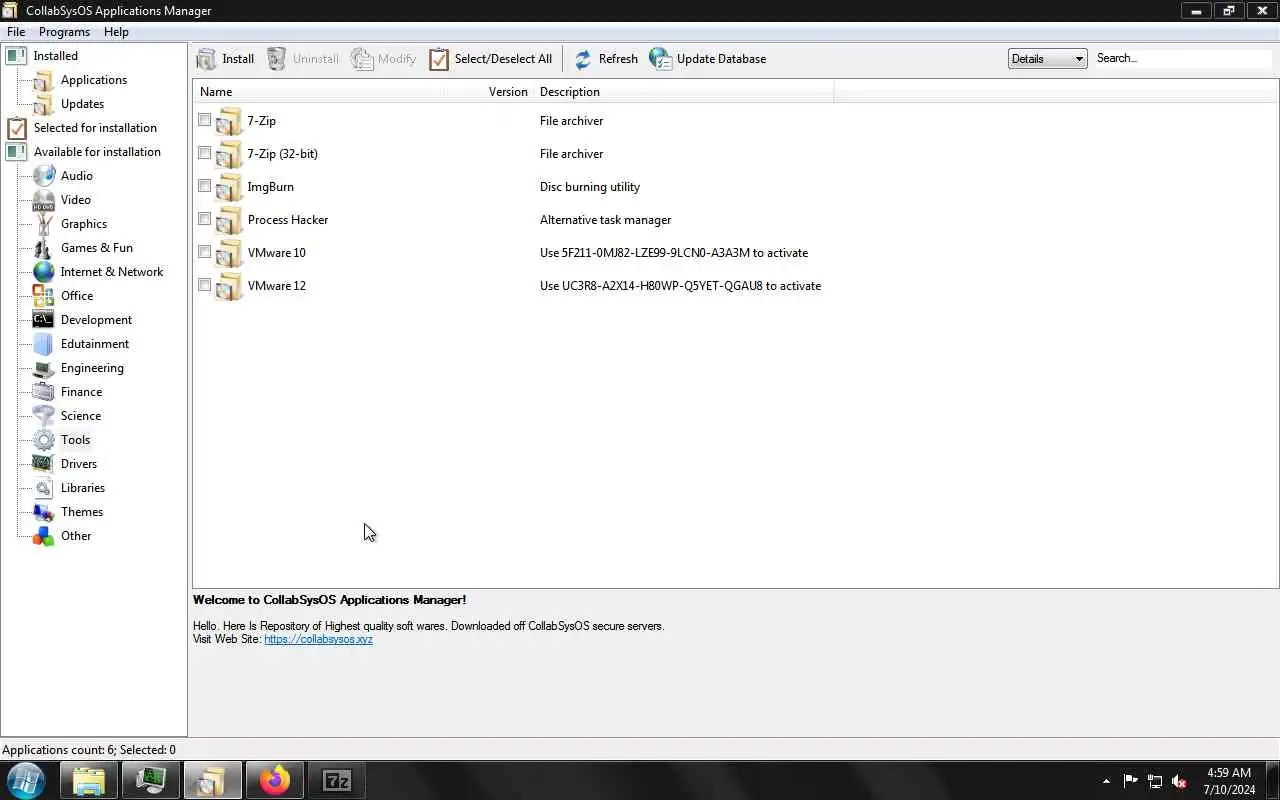This screenshot has width=1280, height=800.
Task: Sort by the Name column header
Action: (x=319, y=92)
